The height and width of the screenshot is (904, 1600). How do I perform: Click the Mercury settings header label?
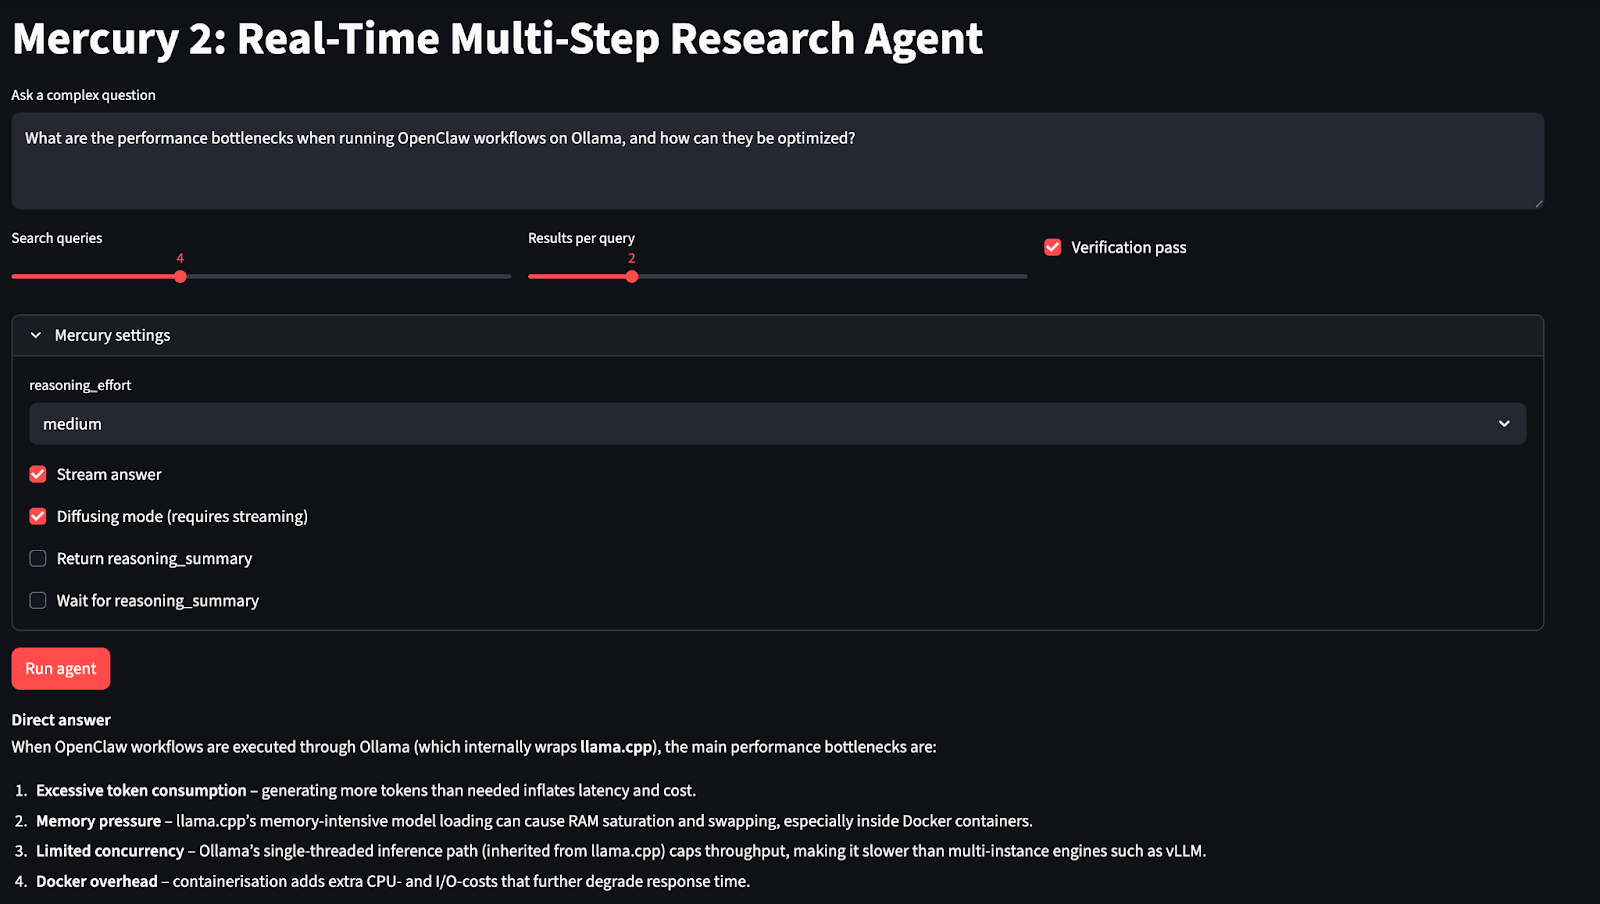(112, 336)
